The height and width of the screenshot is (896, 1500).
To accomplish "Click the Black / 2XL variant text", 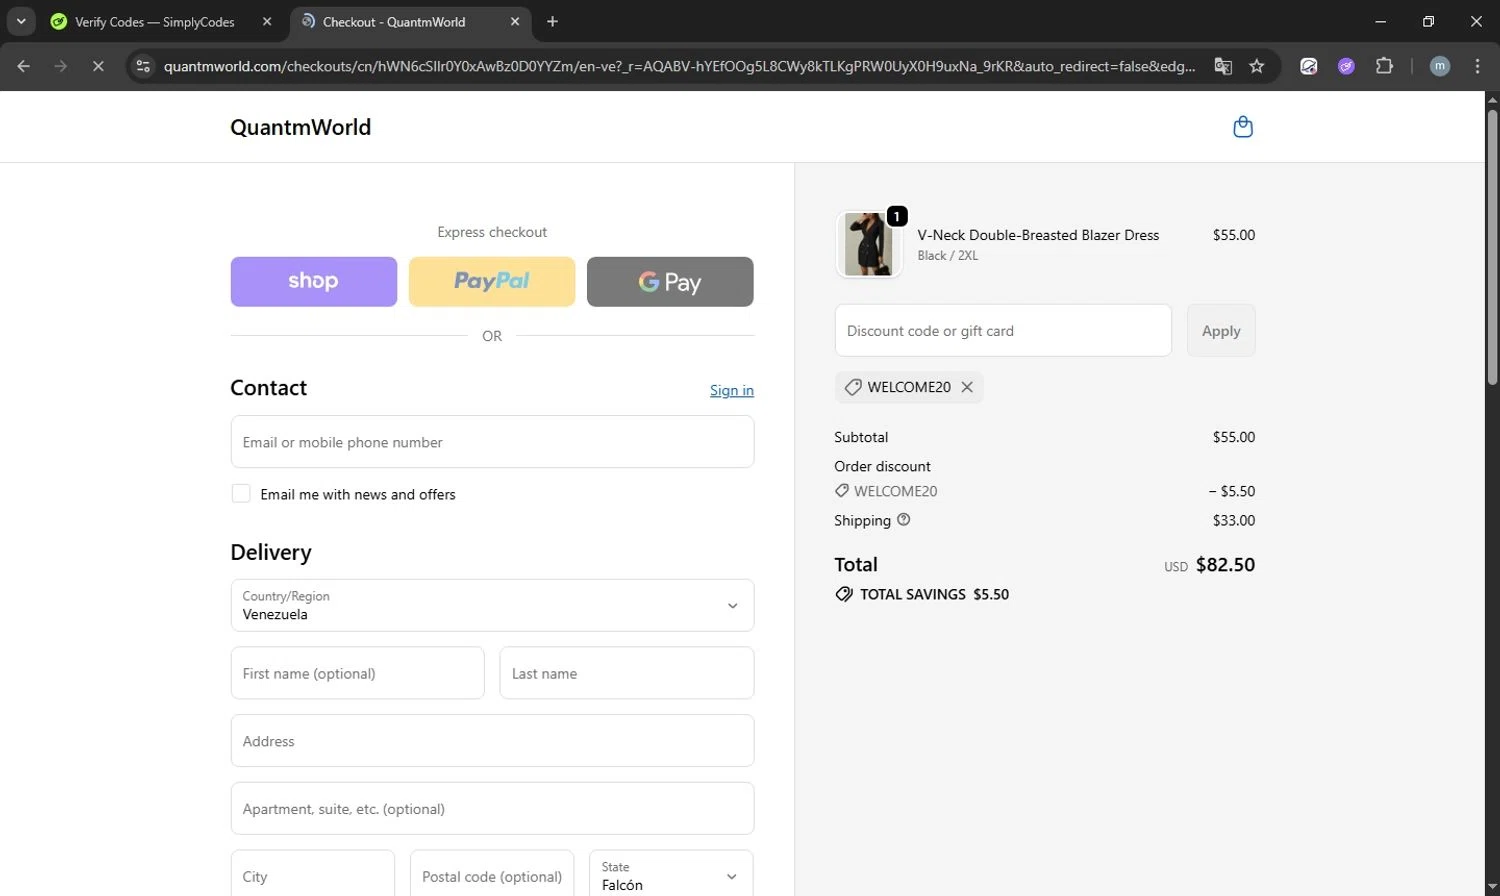I will pos(948,256).
